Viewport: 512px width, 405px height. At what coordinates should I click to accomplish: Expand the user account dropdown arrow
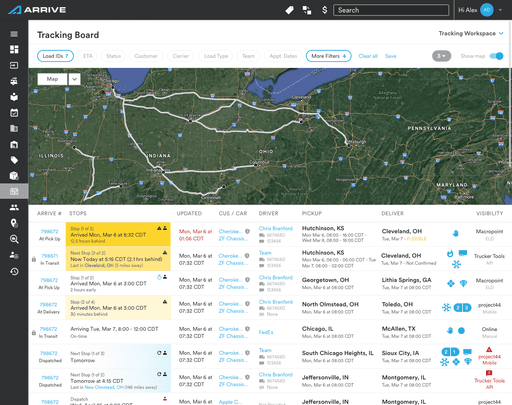pos(500,10)
